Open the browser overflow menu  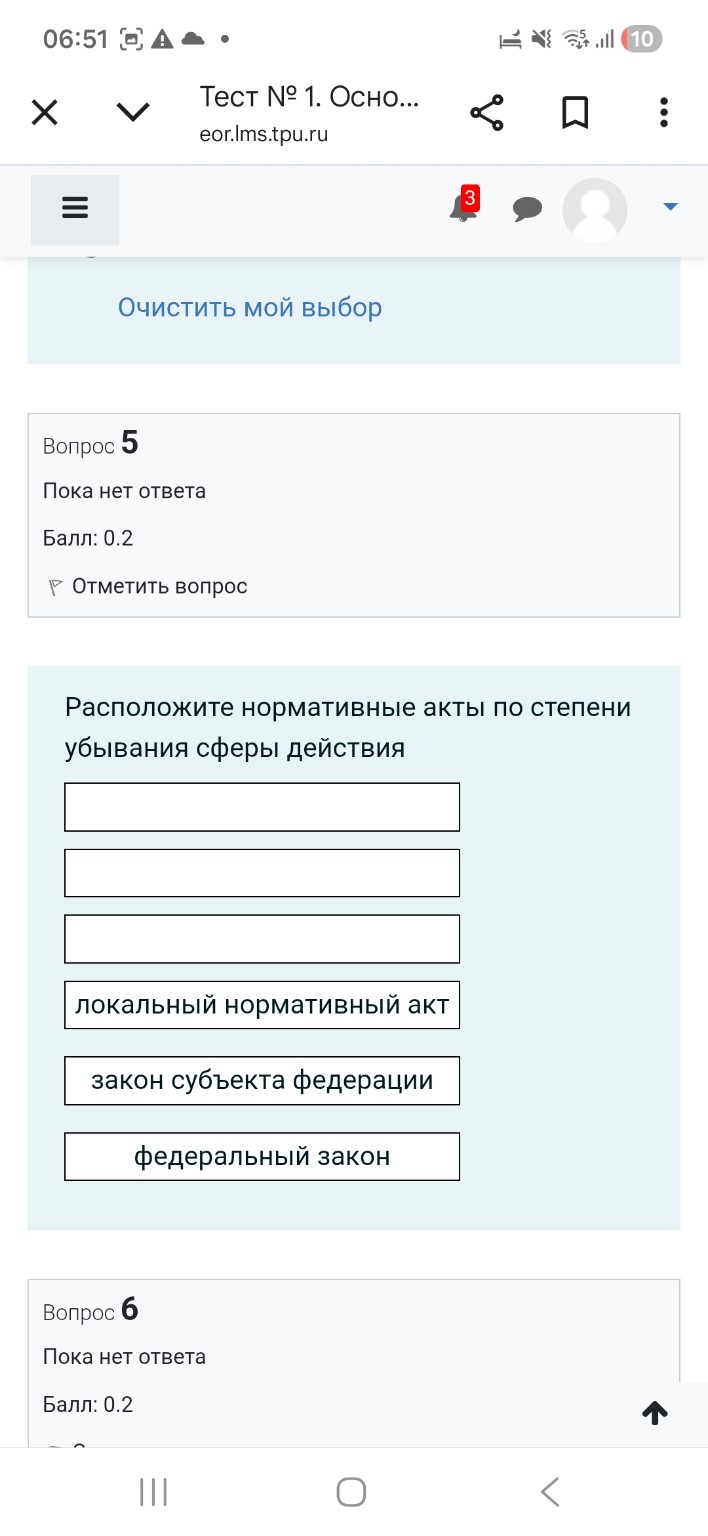663,112
